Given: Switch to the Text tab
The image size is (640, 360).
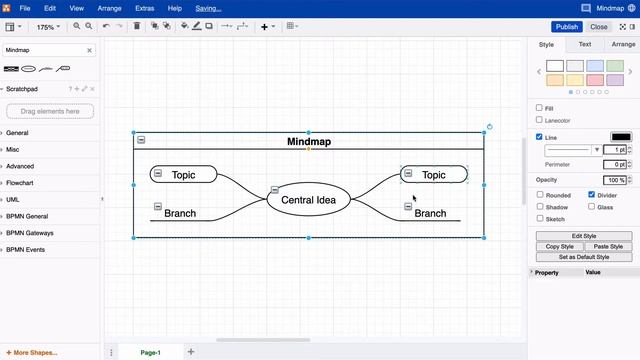Looking at the screenshot, I should (584, 44).
